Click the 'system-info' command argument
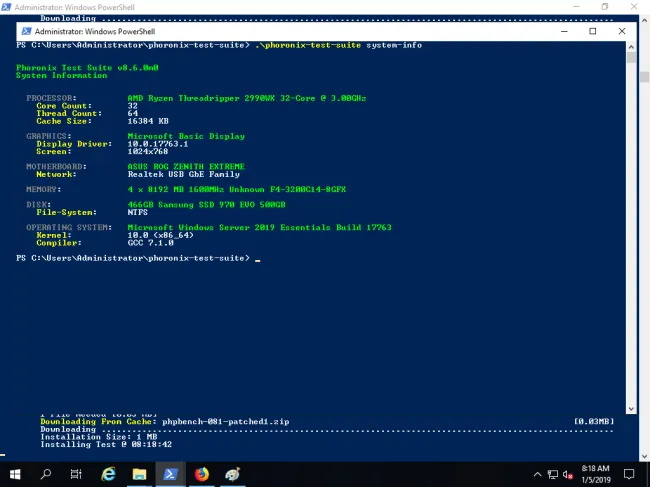The width and height of the screenshot is (650, 487). pos(394,45)
